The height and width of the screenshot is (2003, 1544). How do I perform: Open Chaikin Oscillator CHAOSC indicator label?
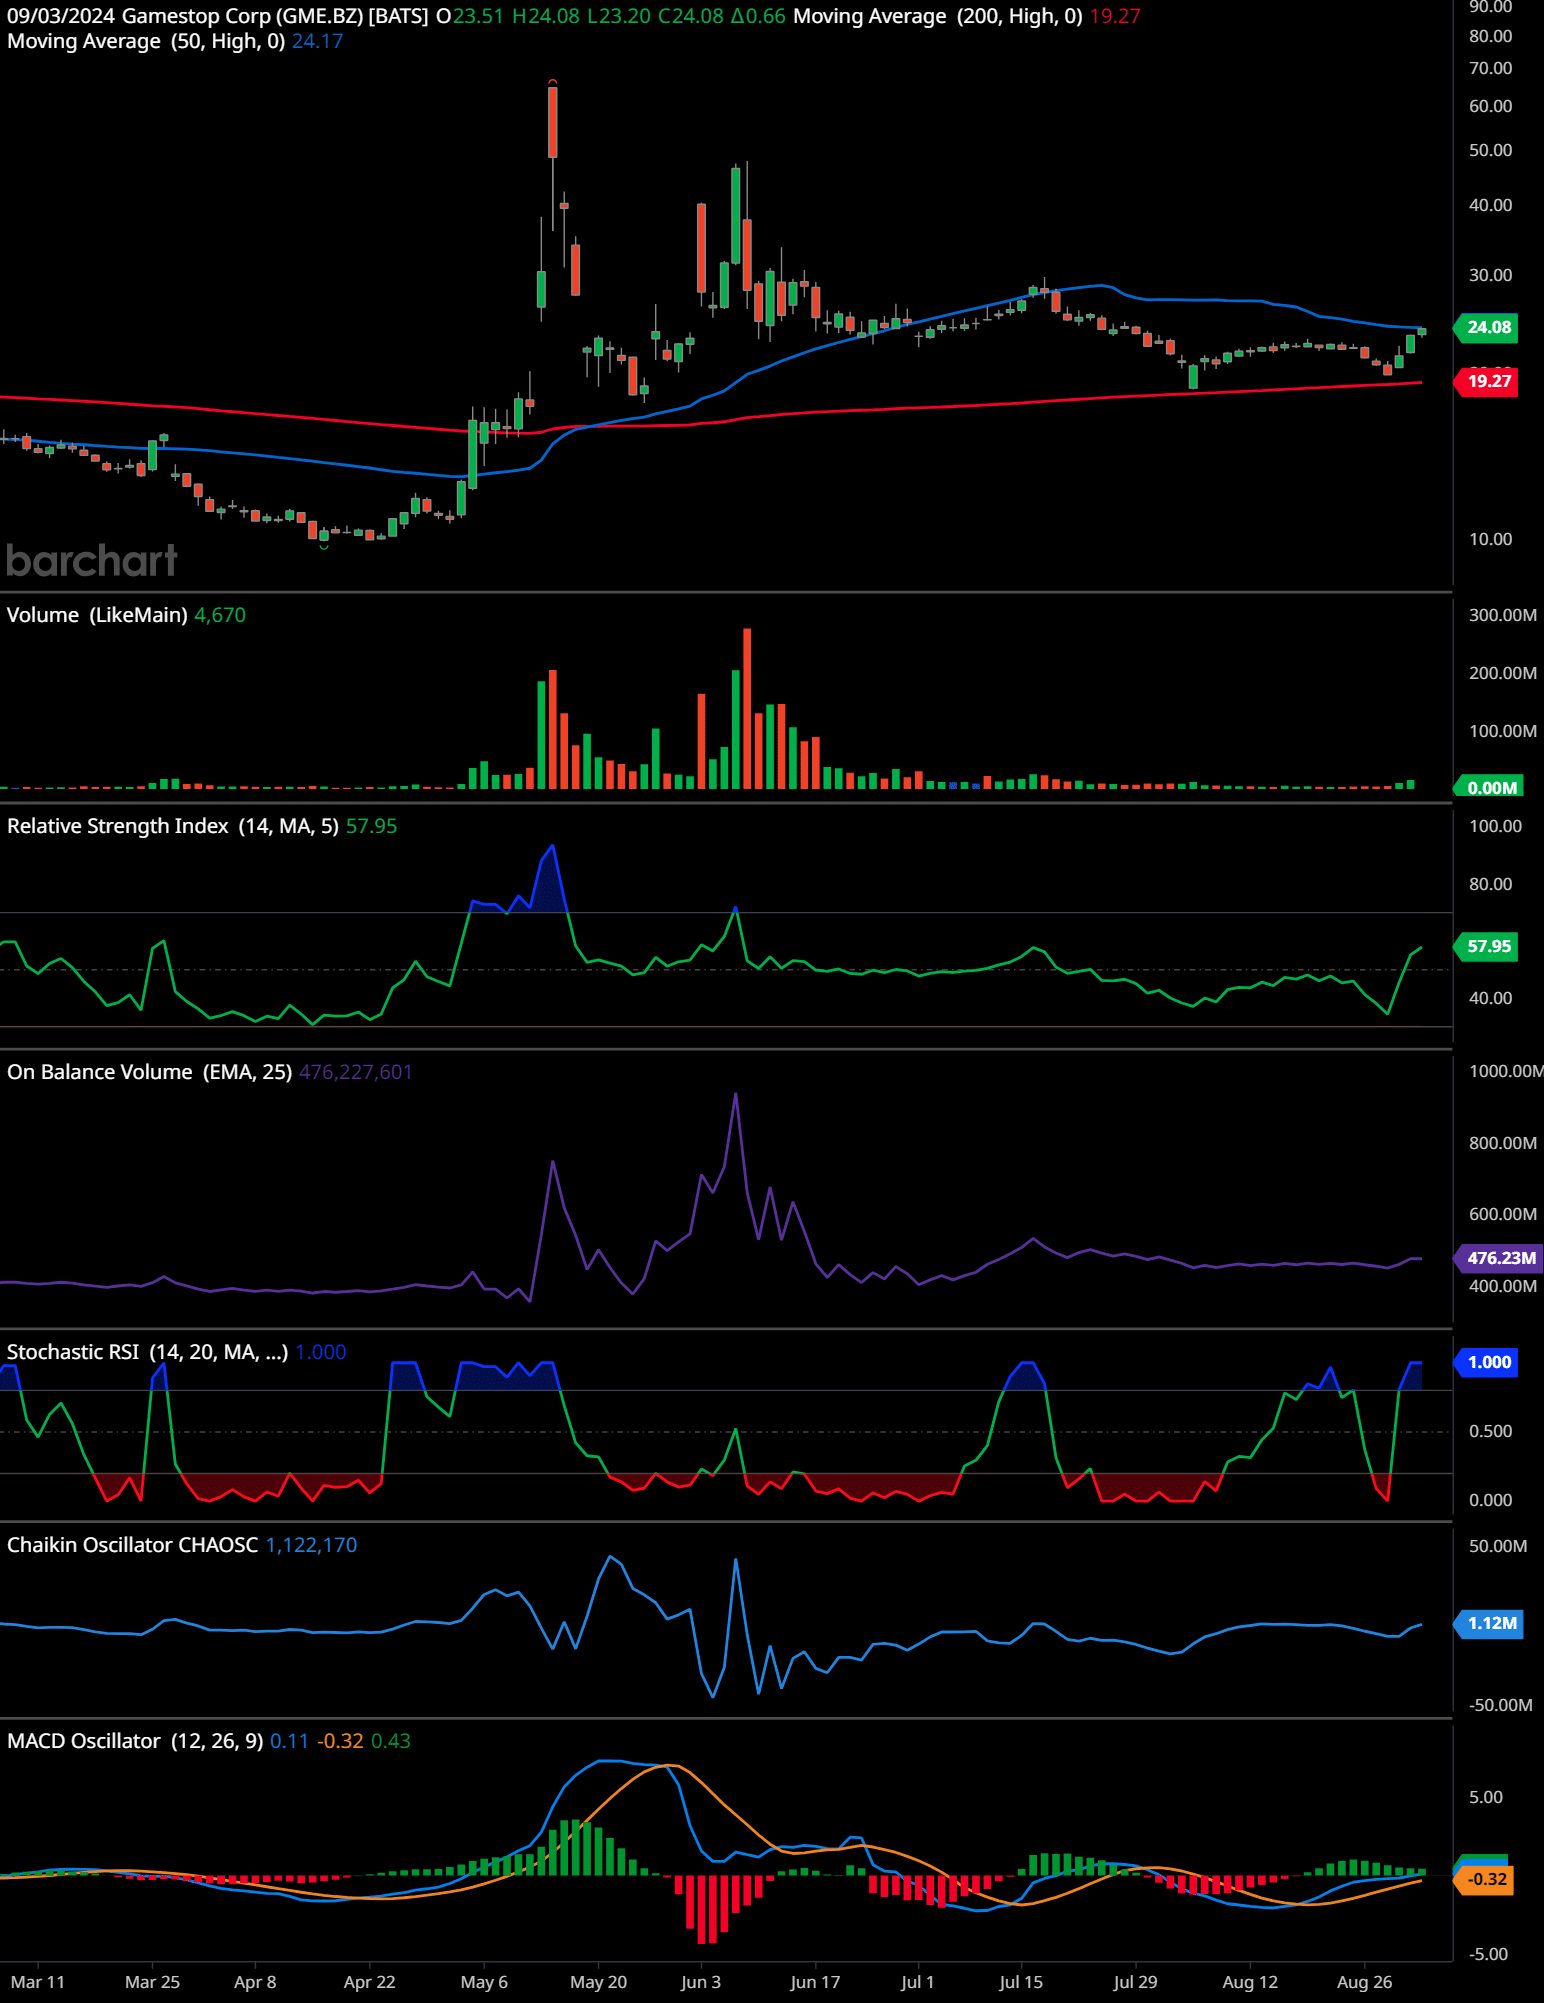click(x=132, y=1545)
